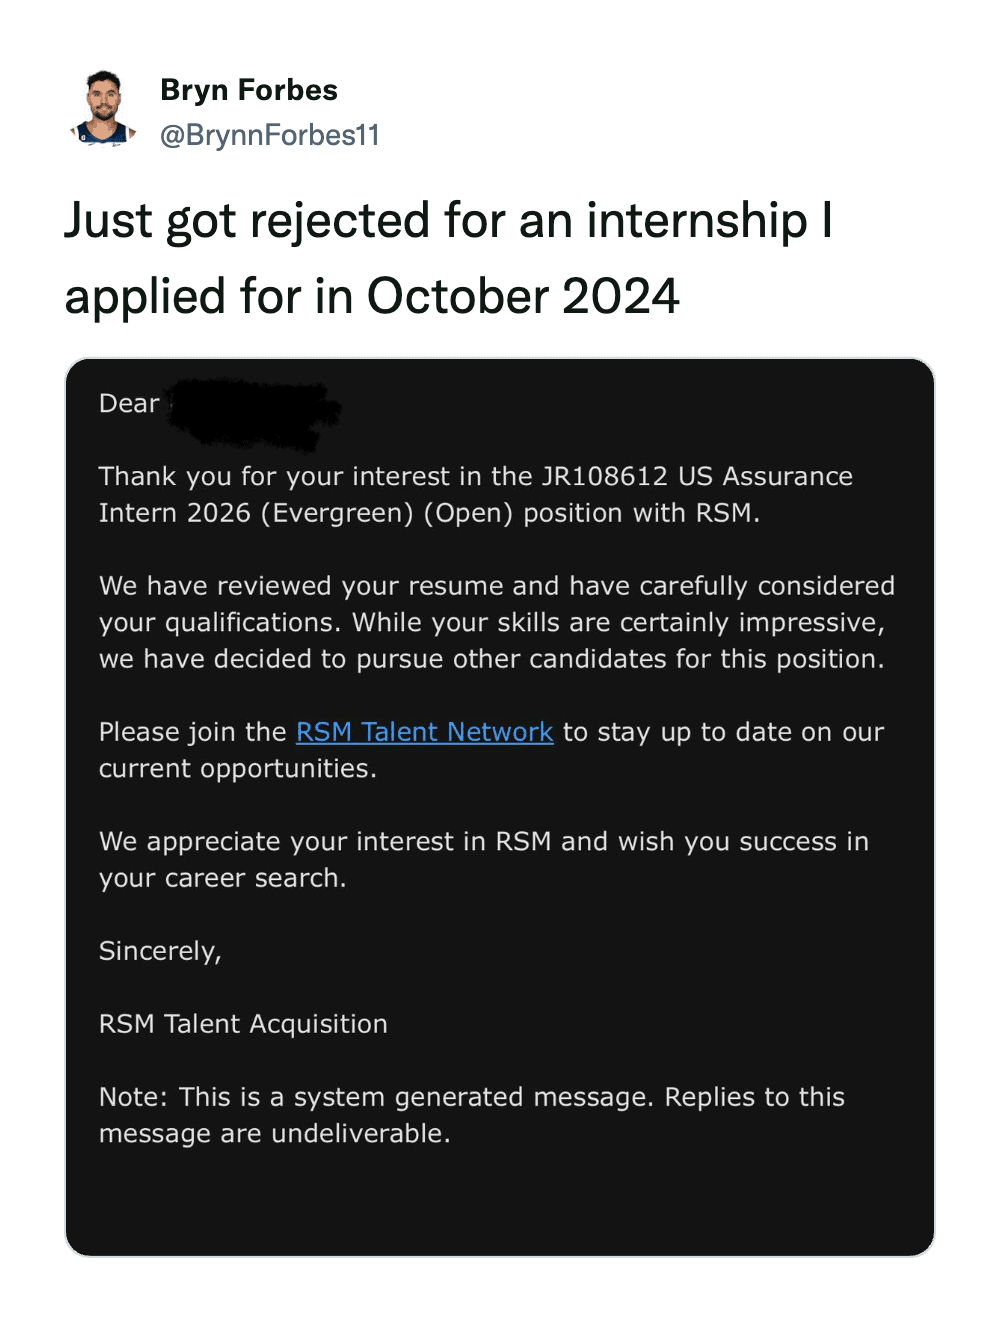The height and width of the screenshot is (1322, 1000).
Task: Click the "RSM Talent Acquisition" signature
Action: [x=243, y=1024]
